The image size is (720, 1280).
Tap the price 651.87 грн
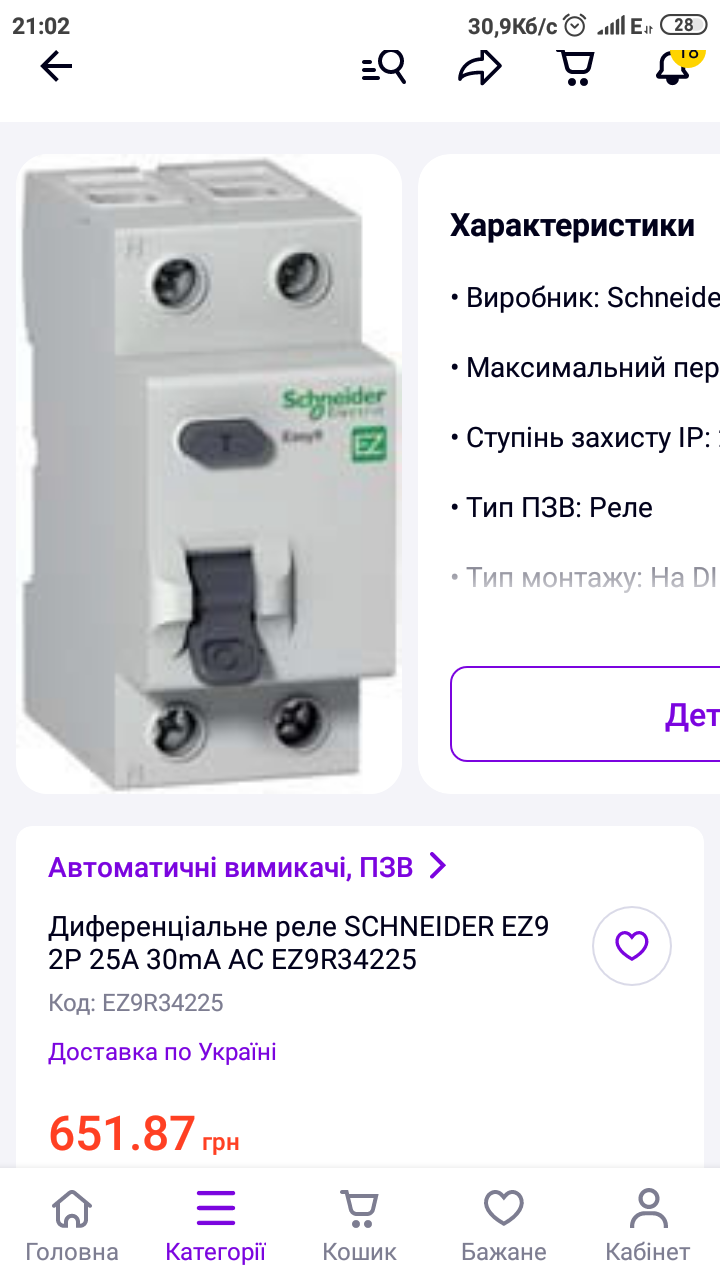[x=144, y=1133]
